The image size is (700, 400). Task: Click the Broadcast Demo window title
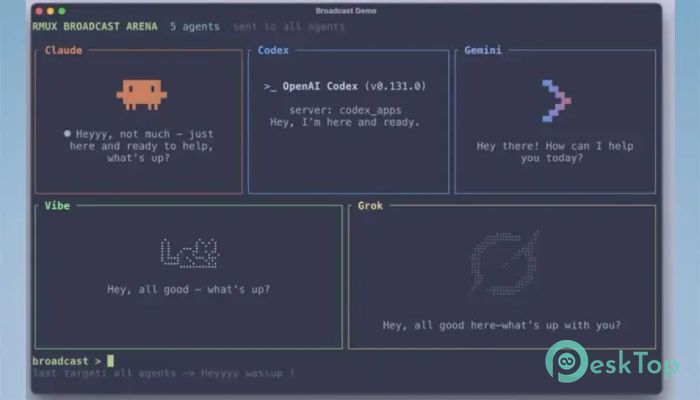pos(346,11)
